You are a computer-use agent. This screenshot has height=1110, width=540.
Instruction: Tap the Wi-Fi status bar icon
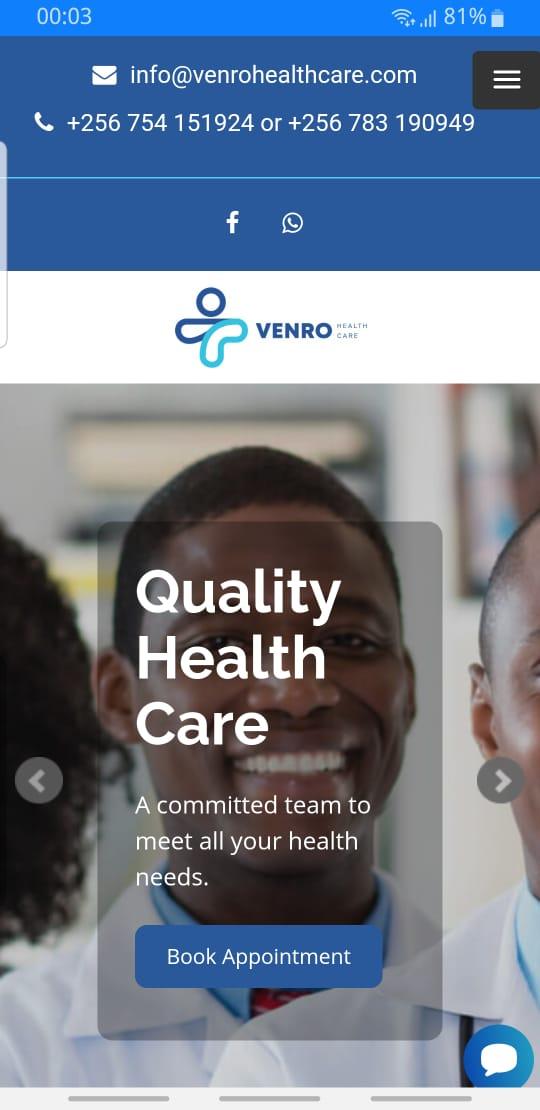click(403, 17)
